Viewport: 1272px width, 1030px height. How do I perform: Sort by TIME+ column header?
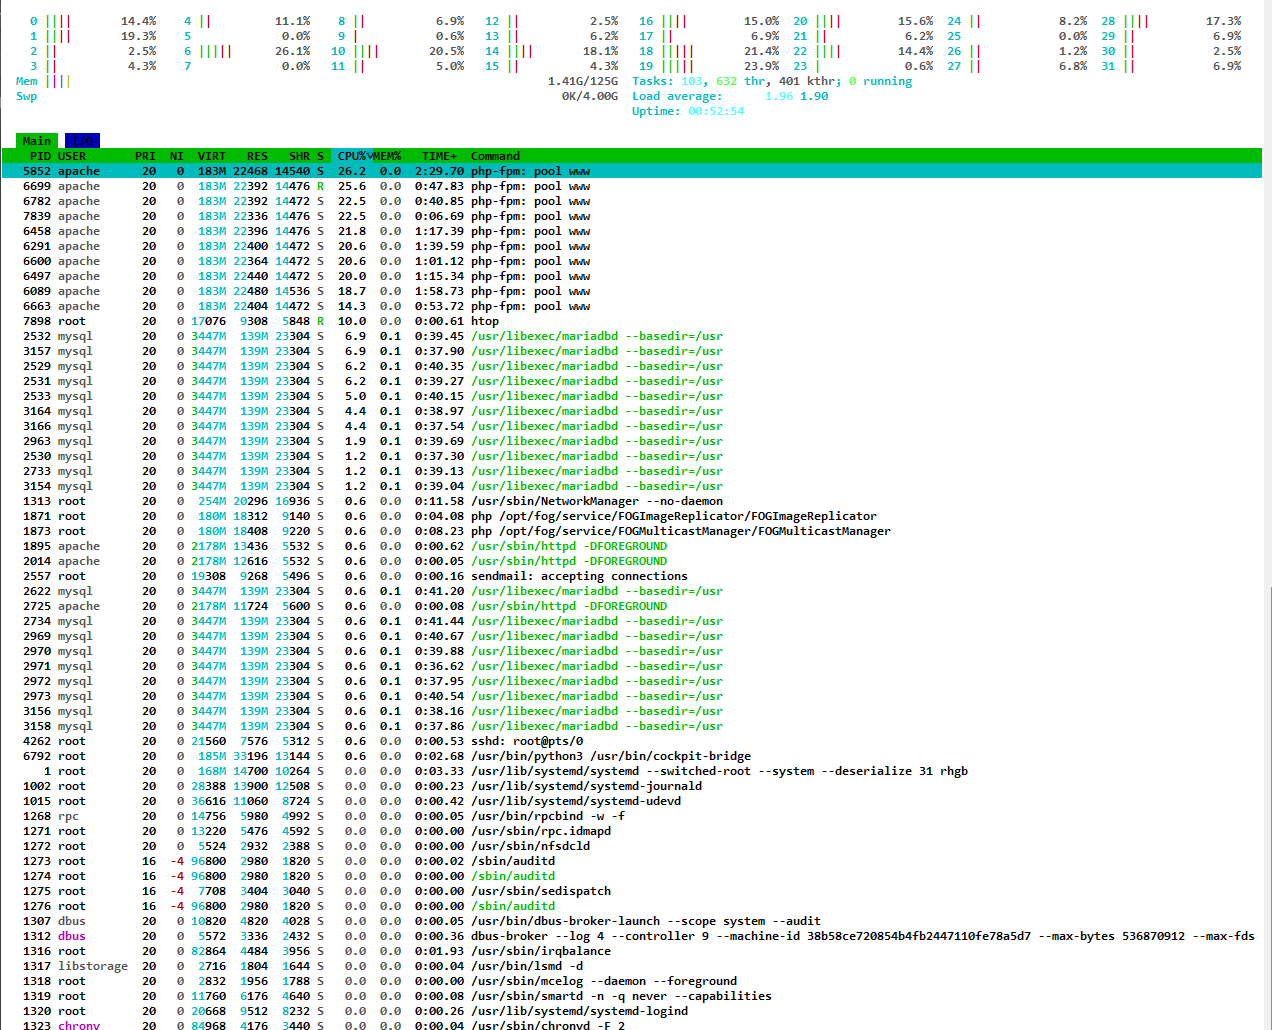coord(439,156)
